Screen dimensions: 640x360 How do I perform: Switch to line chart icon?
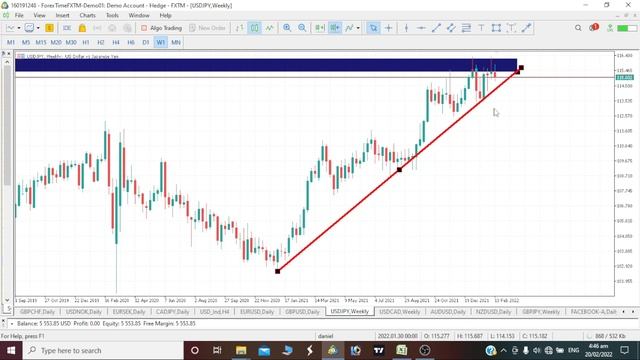pyautogui.click(x=269, y=28)
